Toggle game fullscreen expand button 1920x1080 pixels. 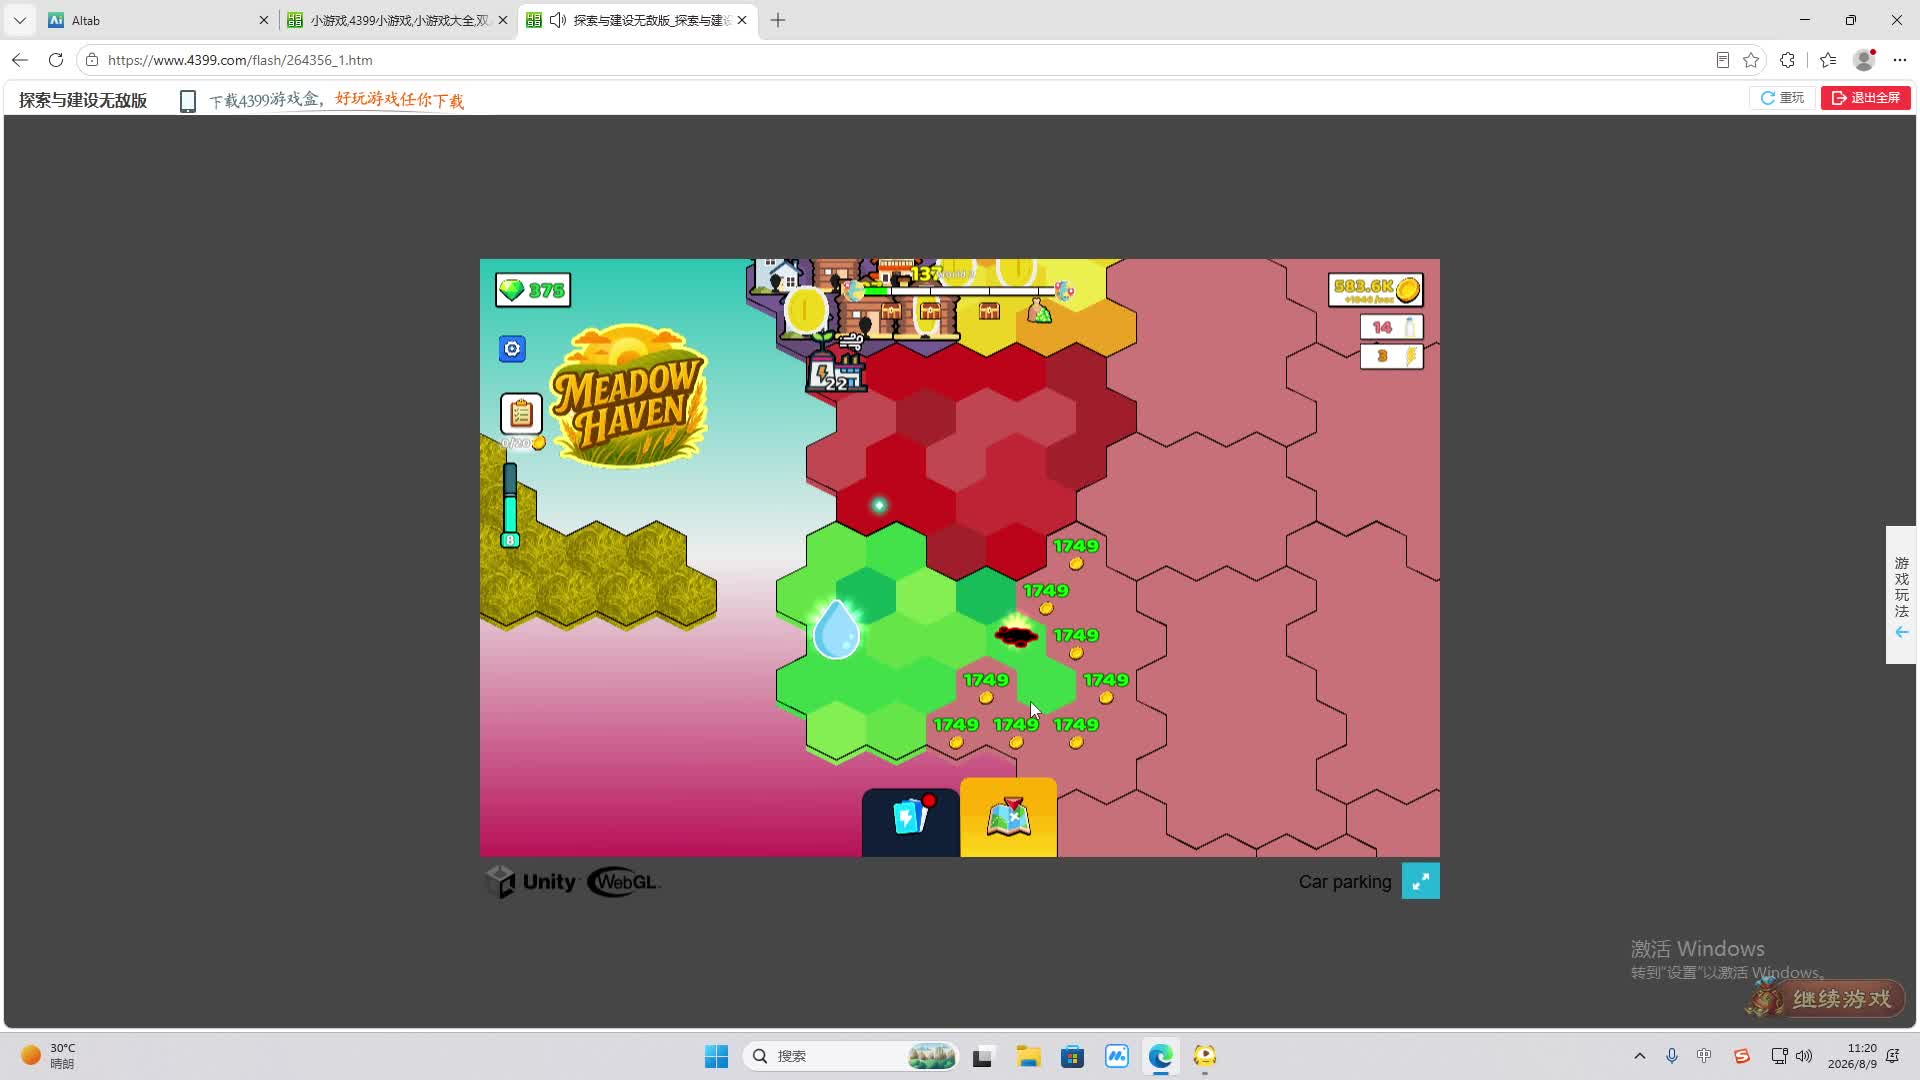click(x=1420, y=881)
